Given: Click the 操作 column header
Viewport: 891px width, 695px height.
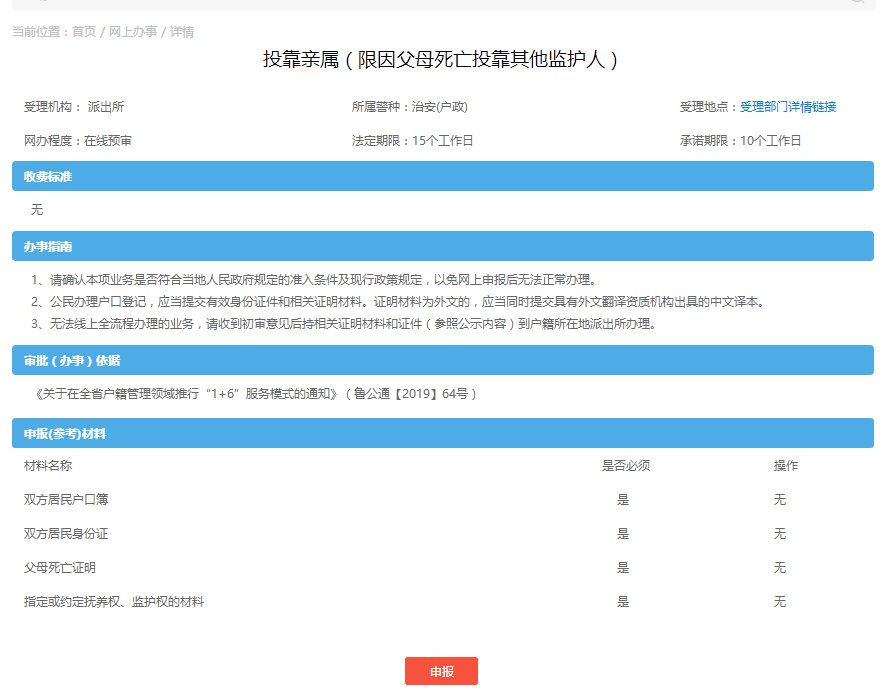Looking at the screenshot, I should 786,466.
